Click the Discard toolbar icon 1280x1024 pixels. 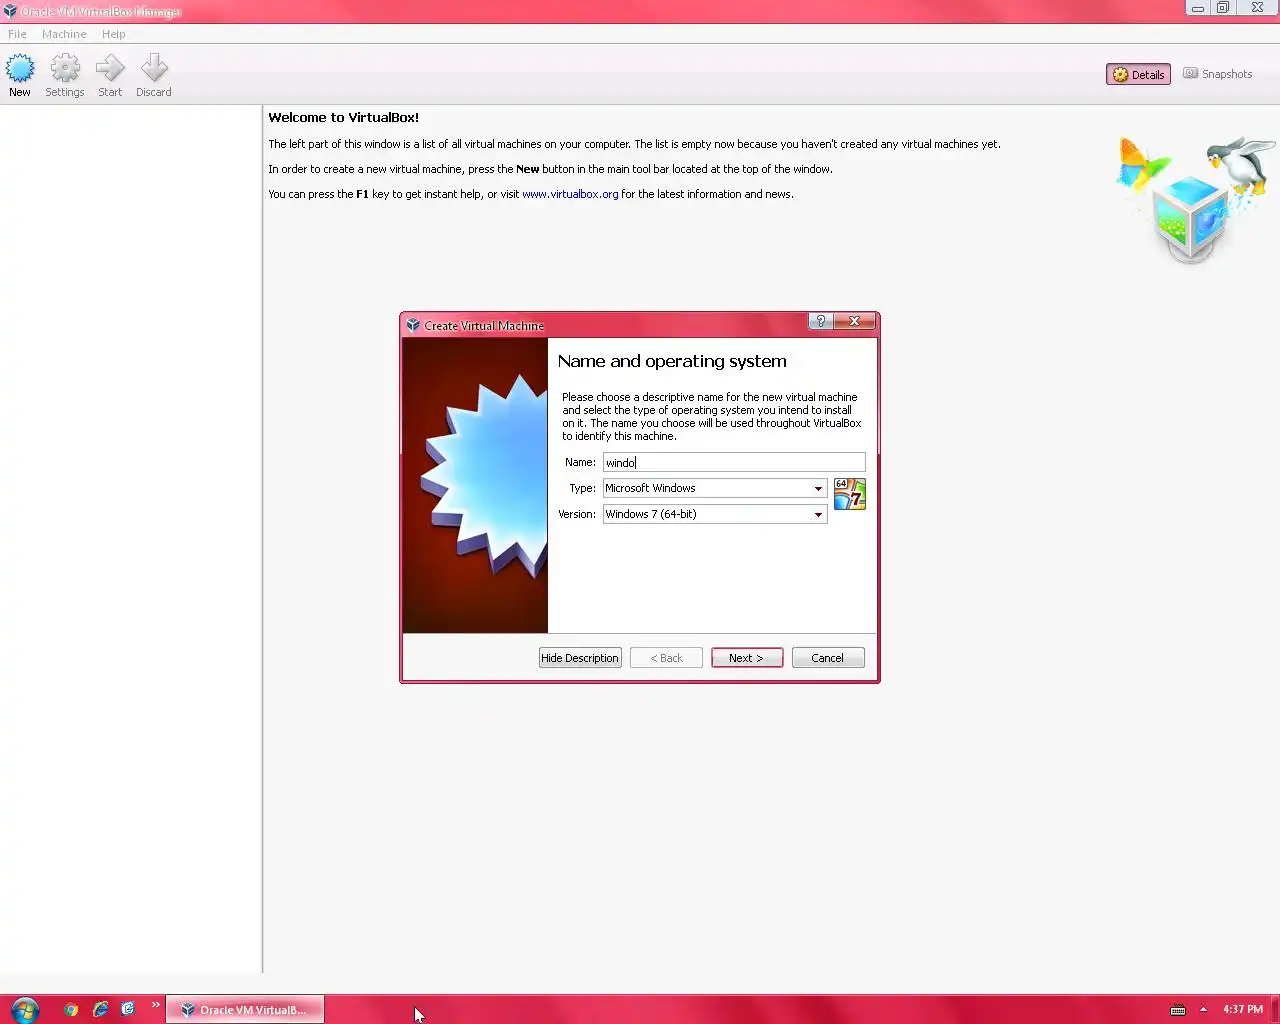point(154,76)
